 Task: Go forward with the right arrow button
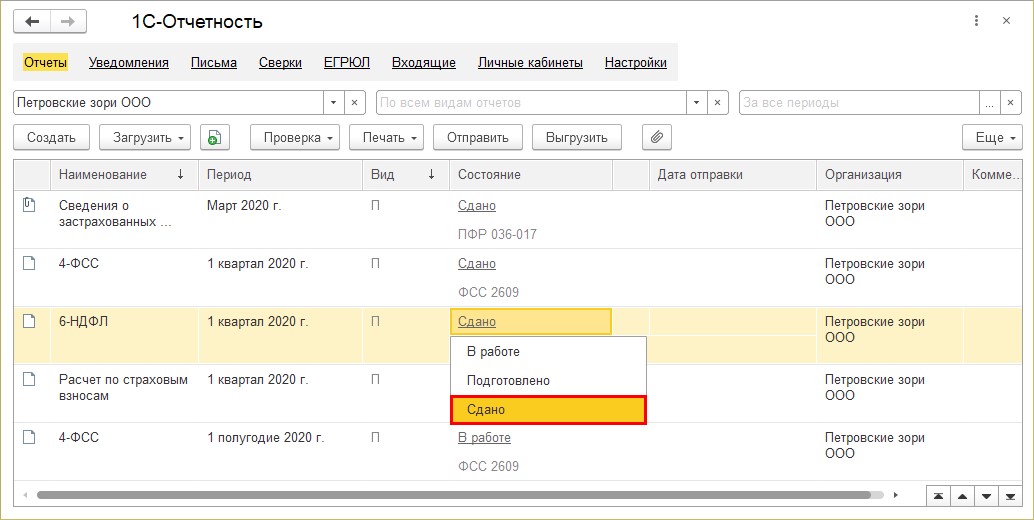pyautogui.click(x=68, y=22)
